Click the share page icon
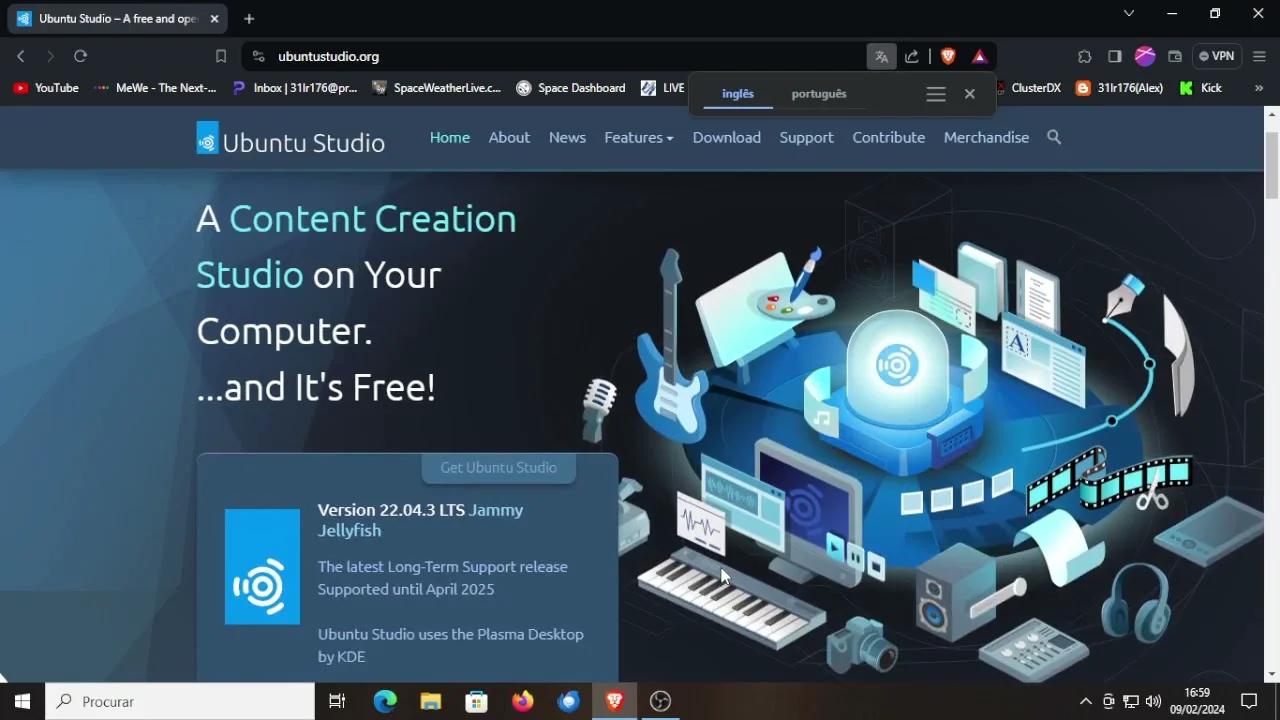The width and height of the screenshot is (1280, 720). [912, 56]
